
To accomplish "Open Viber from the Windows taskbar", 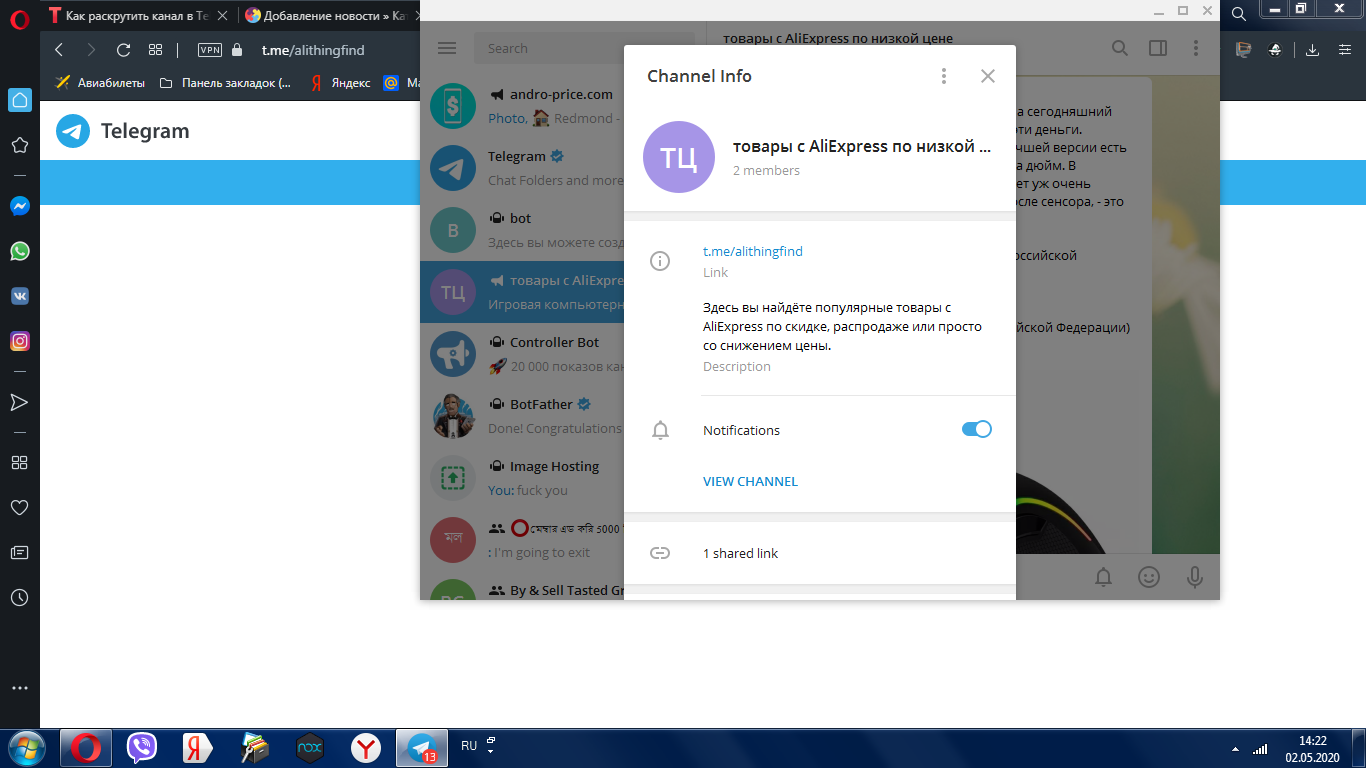I will [x=142, y=747].
